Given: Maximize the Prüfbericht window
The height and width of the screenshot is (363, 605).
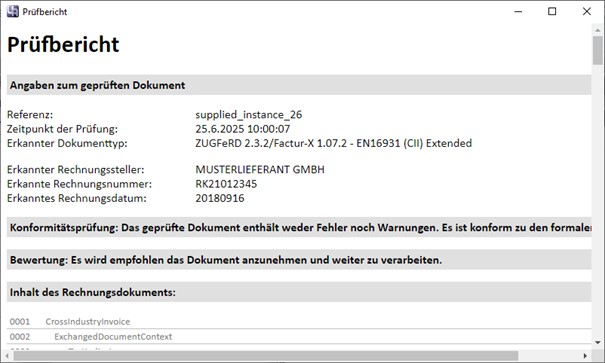Looking at the screenshot, I should tap(552, 12).
